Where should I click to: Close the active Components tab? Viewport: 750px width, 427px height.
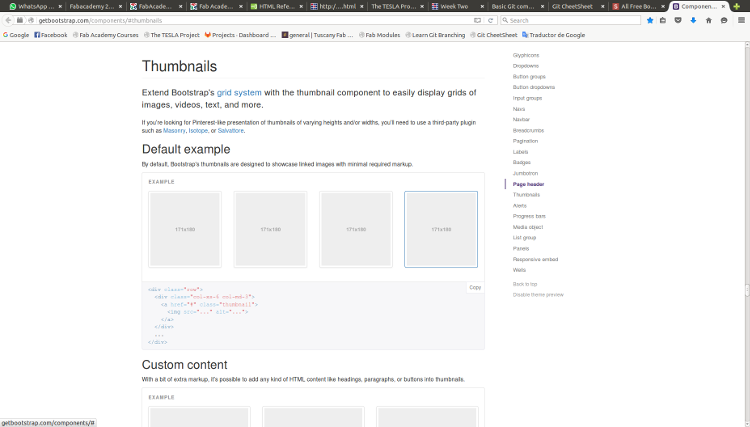coord(723,7)
